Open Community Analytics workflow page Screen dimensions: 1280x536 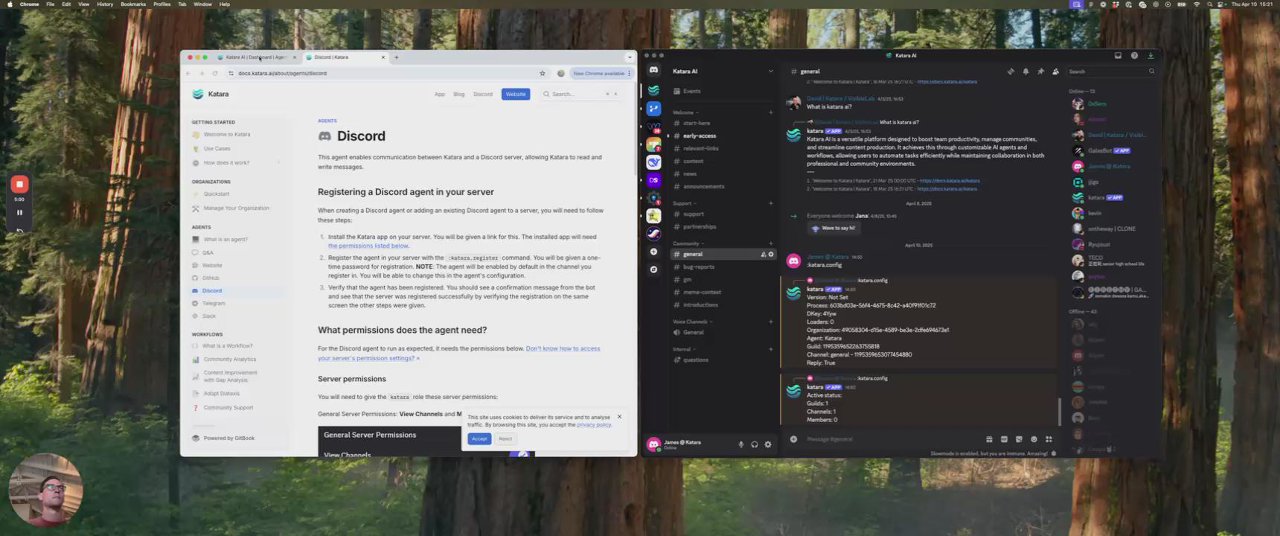point(230,359)
